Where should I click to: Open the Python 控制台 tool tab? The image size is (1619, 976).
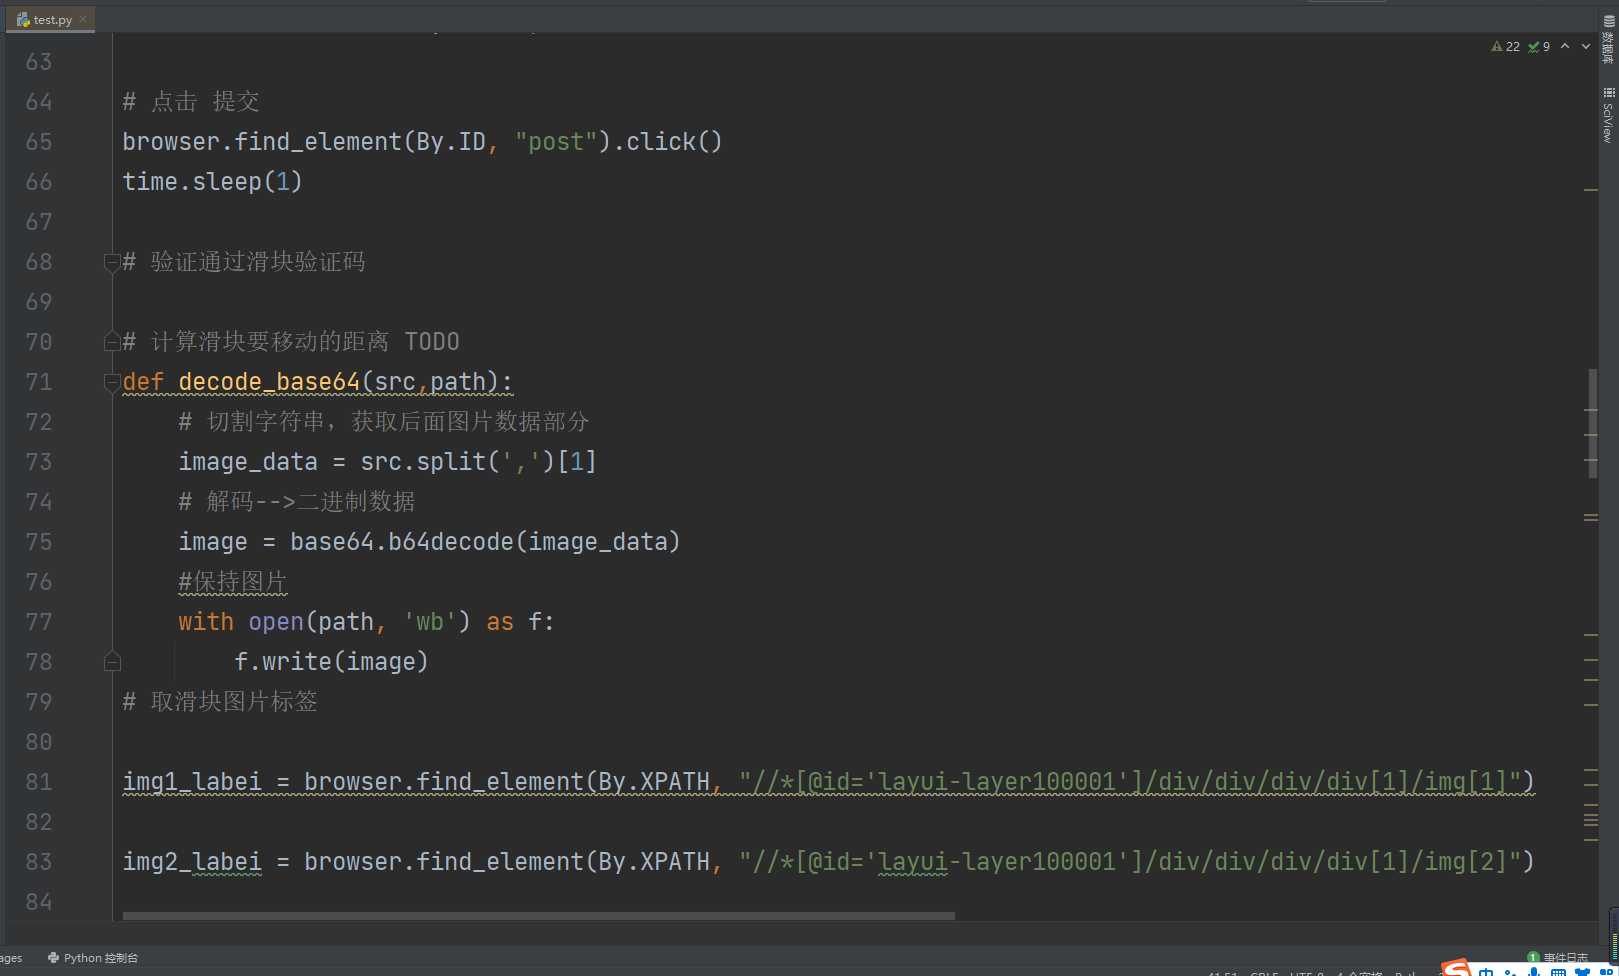tap(93, 958)
